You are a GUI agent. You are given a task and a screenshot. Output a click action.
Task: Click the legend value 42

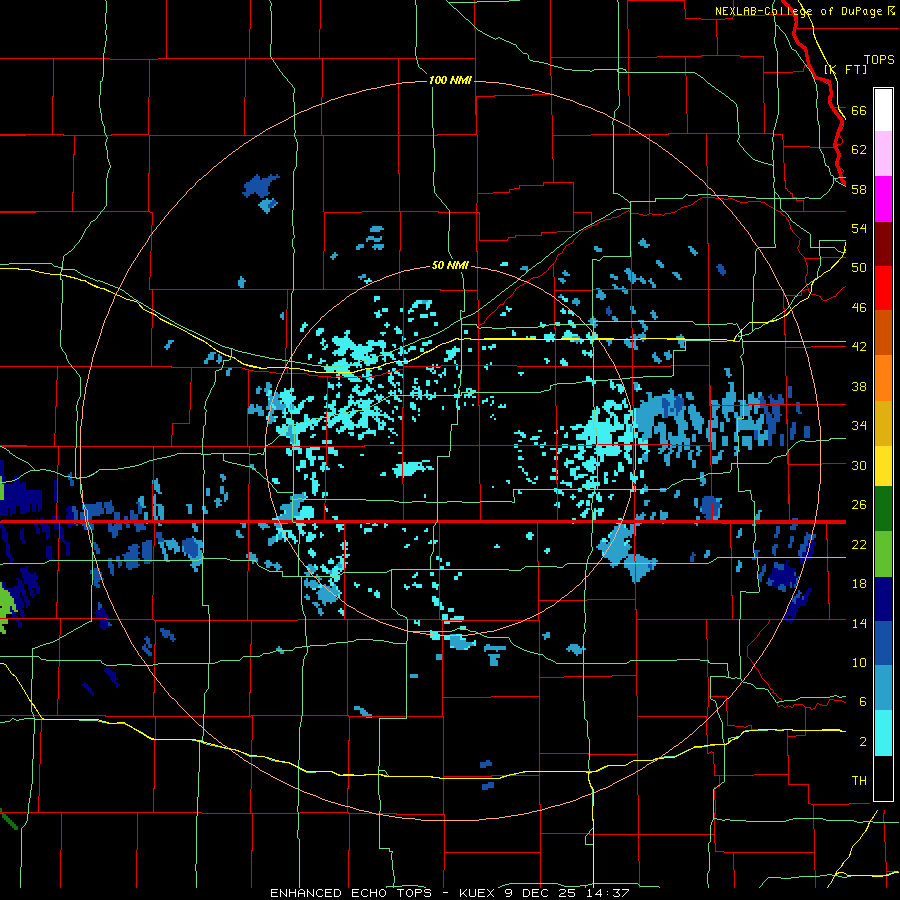pos(859,347)
